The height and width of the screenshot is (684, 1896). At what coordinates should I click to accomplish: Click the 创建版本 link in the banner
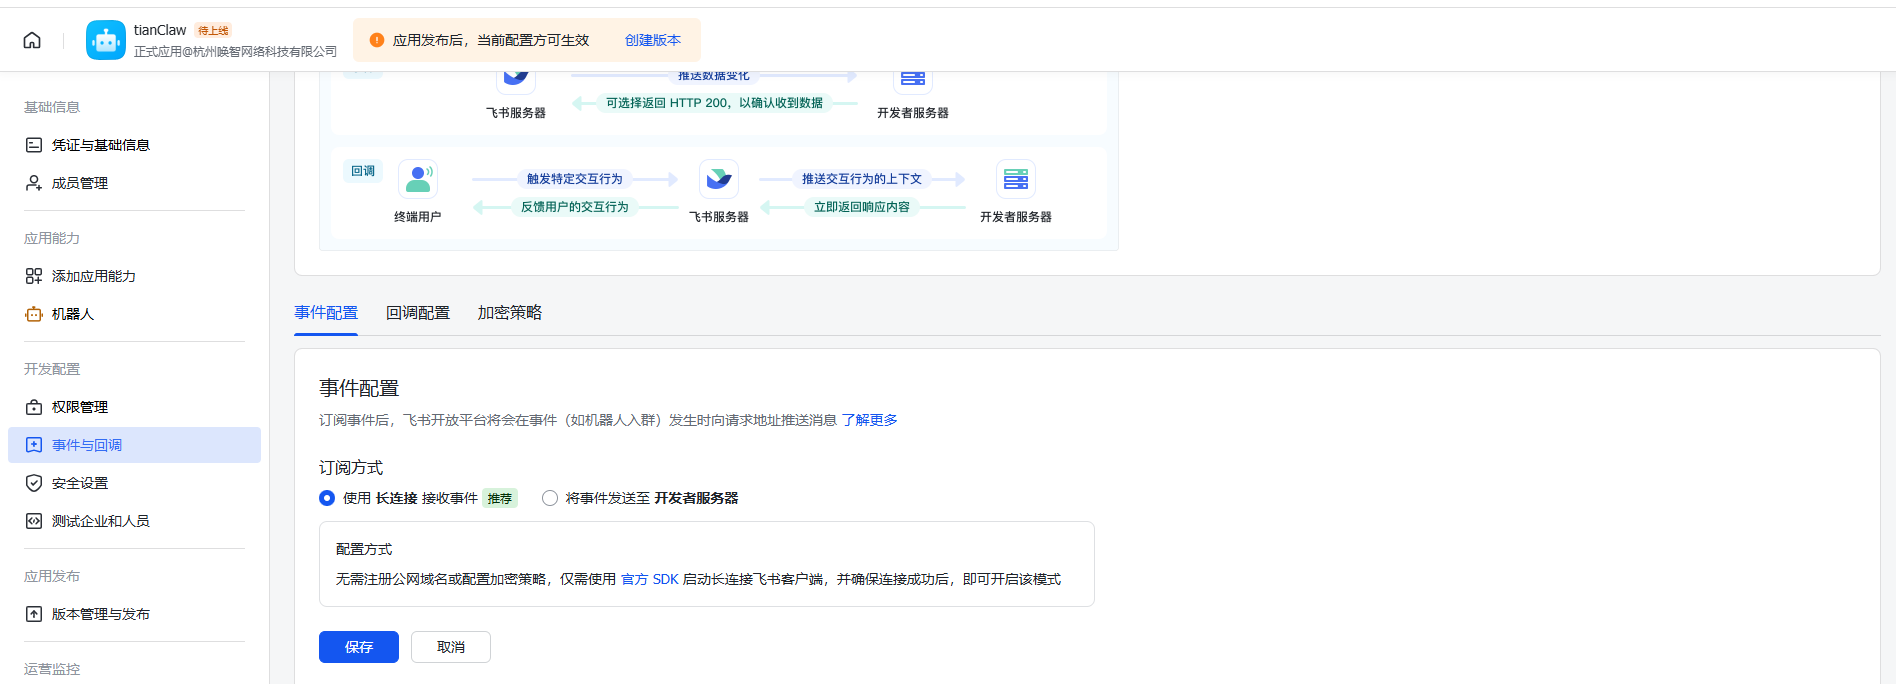[x=653, y=40]
